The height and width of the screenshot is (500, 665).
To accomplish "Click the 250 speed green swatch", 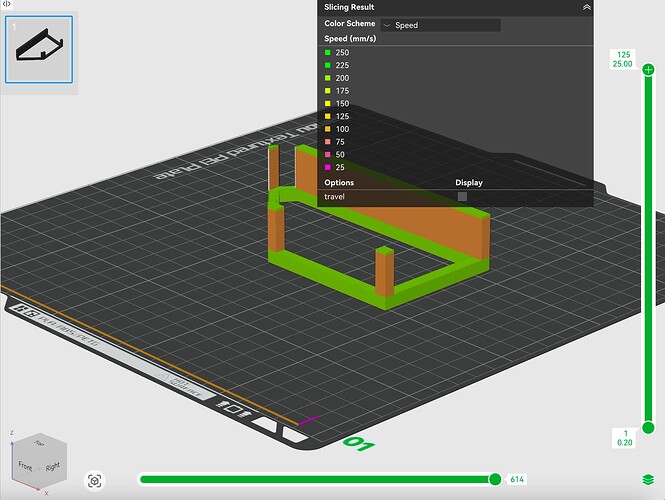I will [327, 53].
